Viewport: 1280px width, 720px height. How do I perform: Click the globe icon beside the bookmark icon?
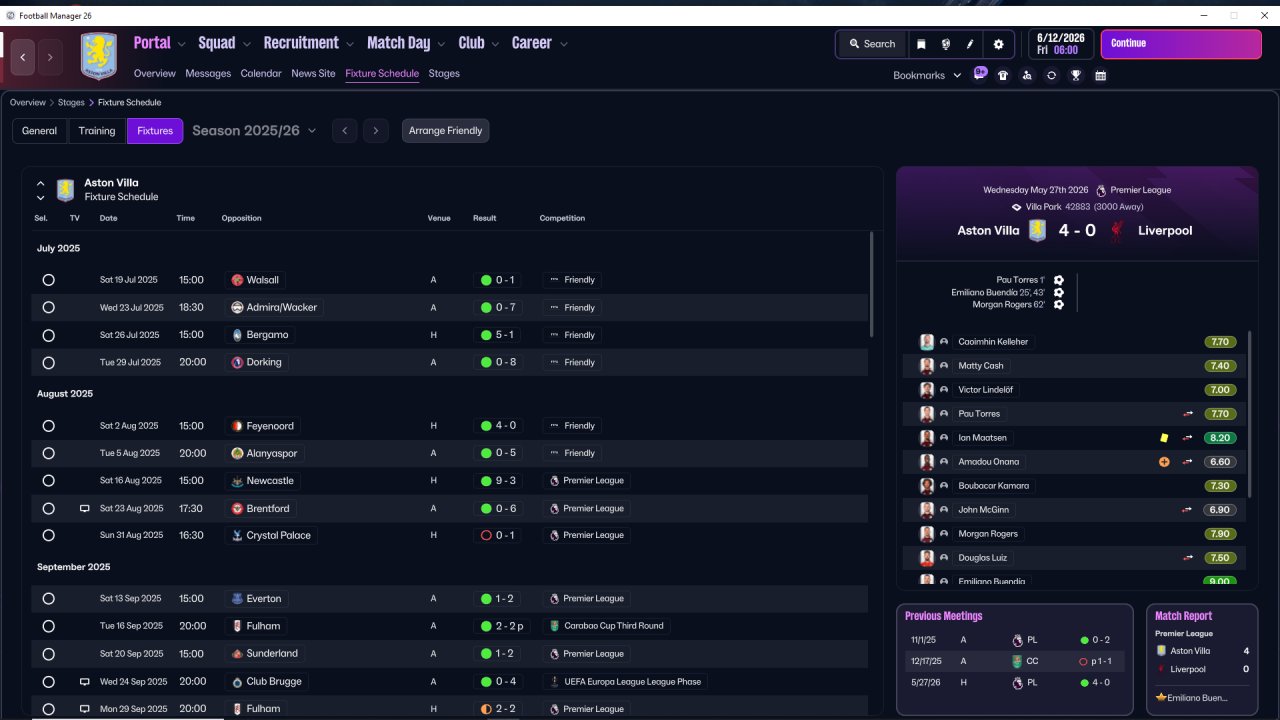point(946,44)
